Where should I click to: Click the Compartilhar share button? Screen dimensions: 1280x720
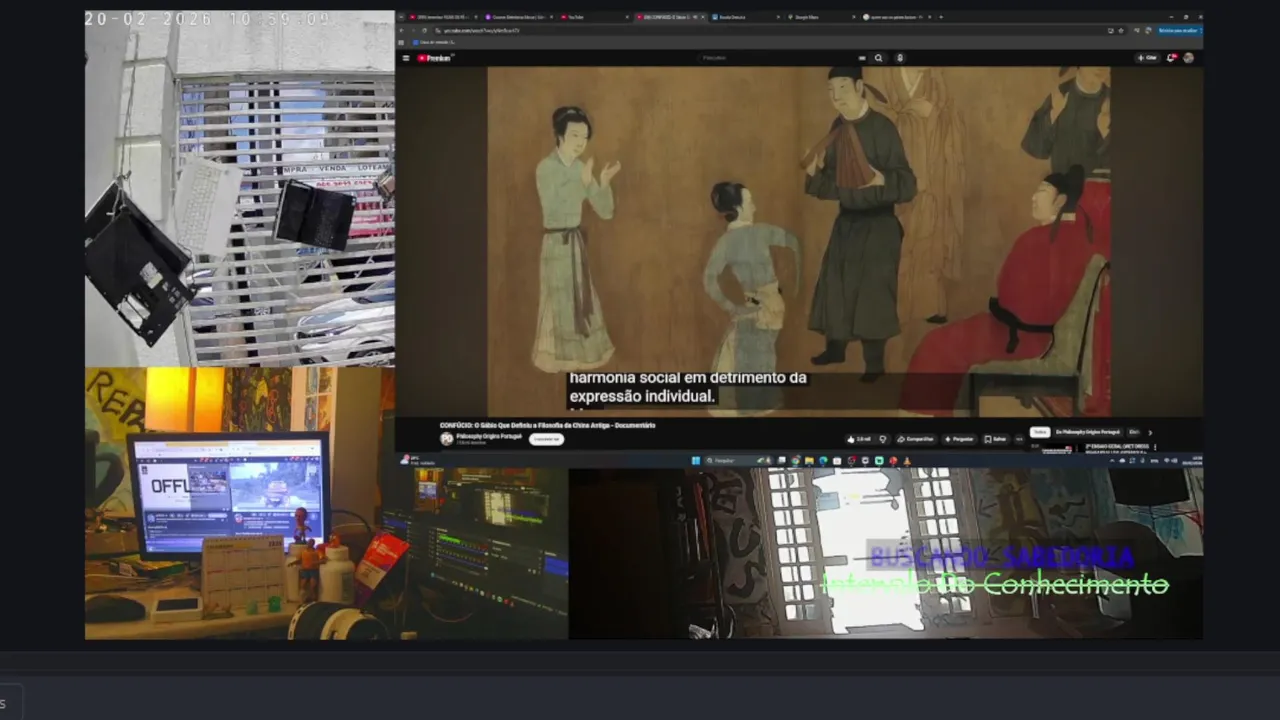click(x=915, y=439)
